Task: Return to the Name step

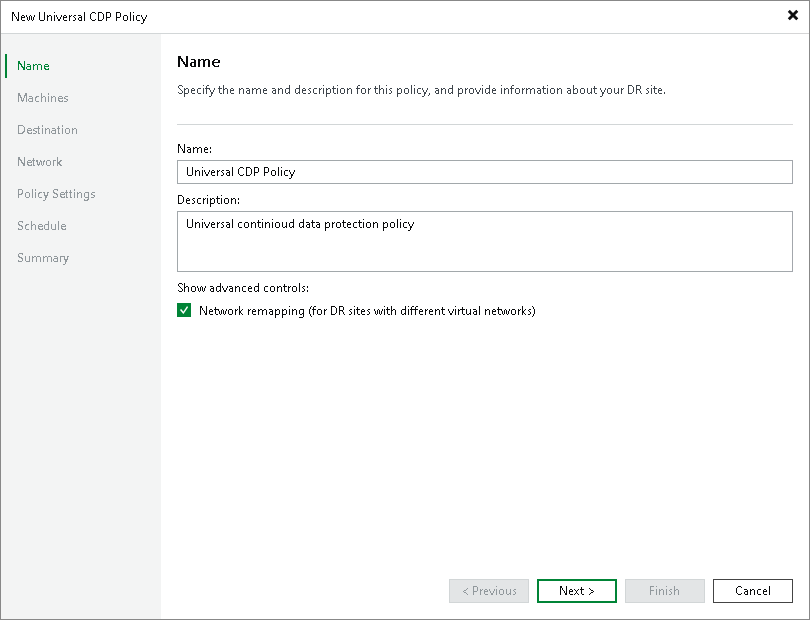Action: point(32,65)
